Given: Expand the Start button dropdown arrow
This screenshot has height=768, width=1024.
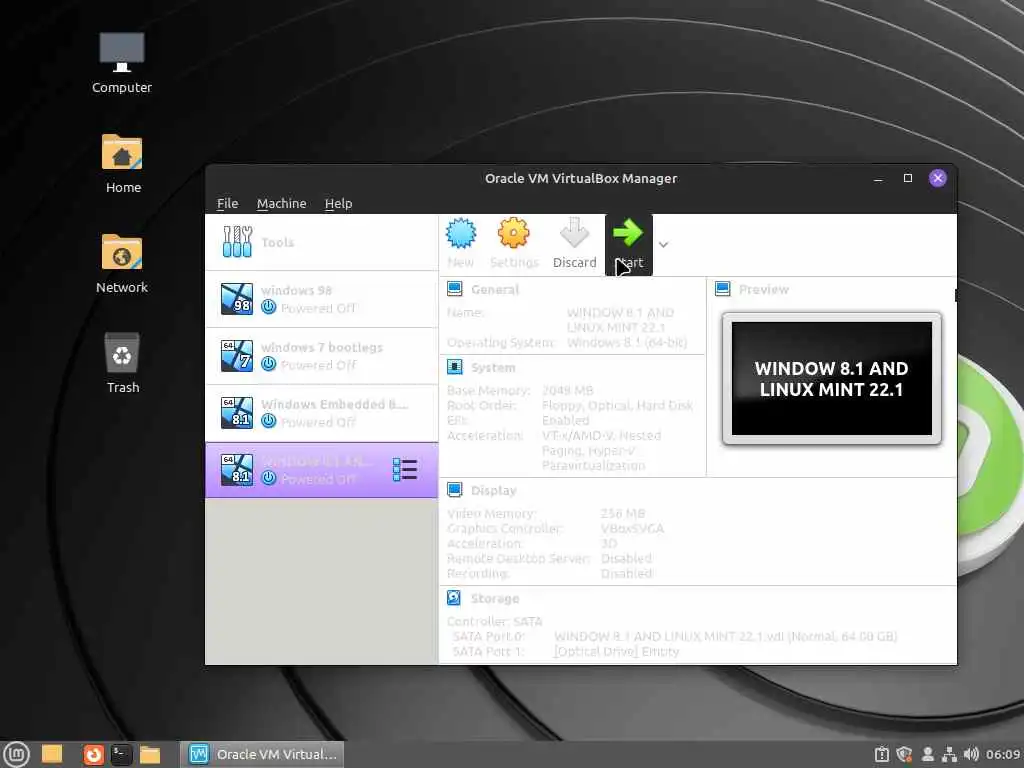Looking at the screenshot, I should [x=664, y=245].
